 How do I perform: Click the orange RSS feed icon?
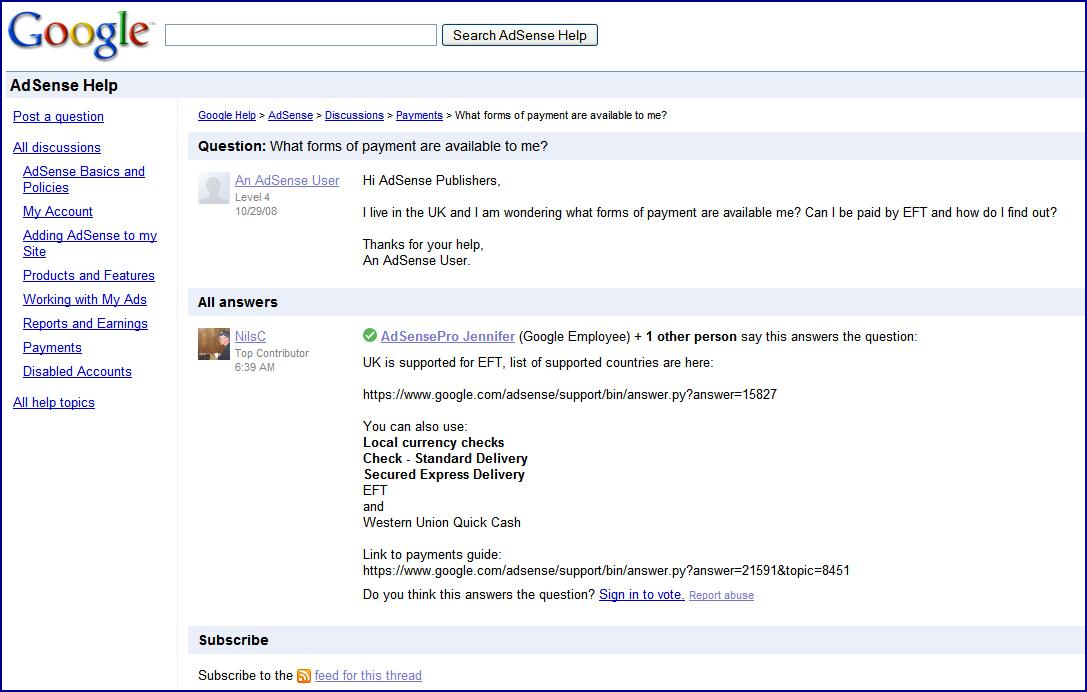304,676
